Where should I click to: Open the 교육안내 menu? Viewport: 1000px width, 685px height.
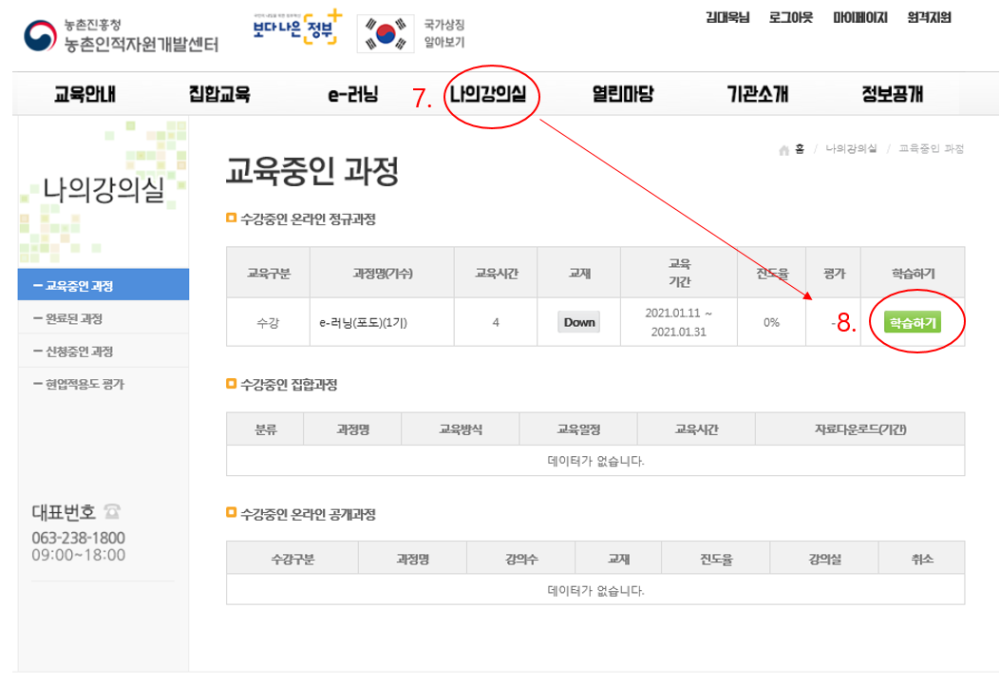[85, 95]
